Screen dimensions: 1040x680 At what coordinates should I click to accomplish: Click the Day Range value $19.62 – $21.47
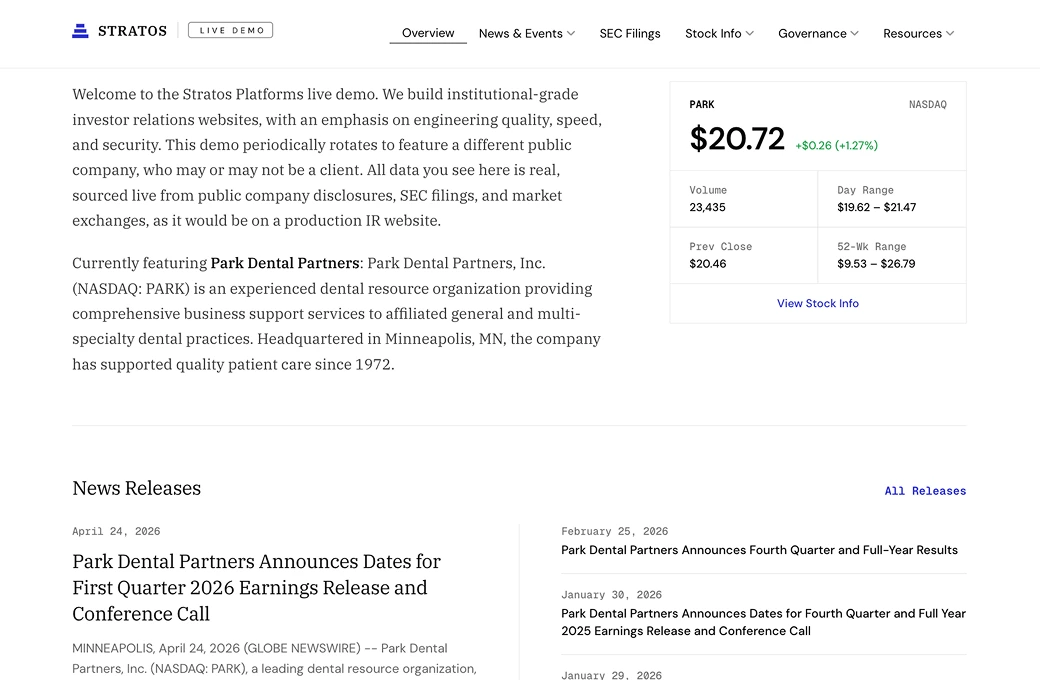tap(876, 207)
